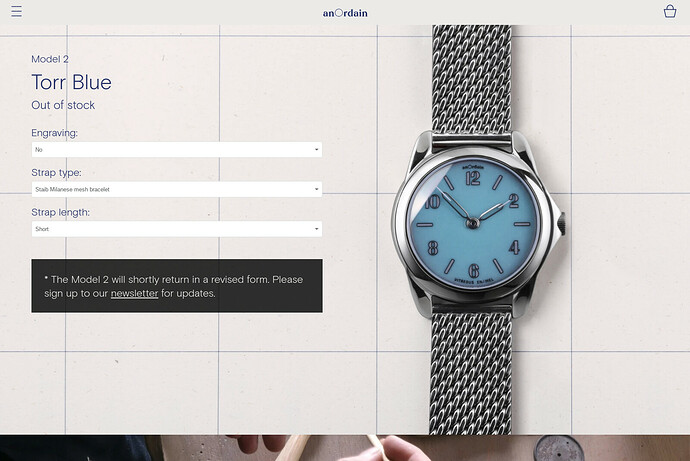Open the Strap length dropdown showing Short
Screen dimensions: 690x461
pyautogui.click(x=176, y=229)
